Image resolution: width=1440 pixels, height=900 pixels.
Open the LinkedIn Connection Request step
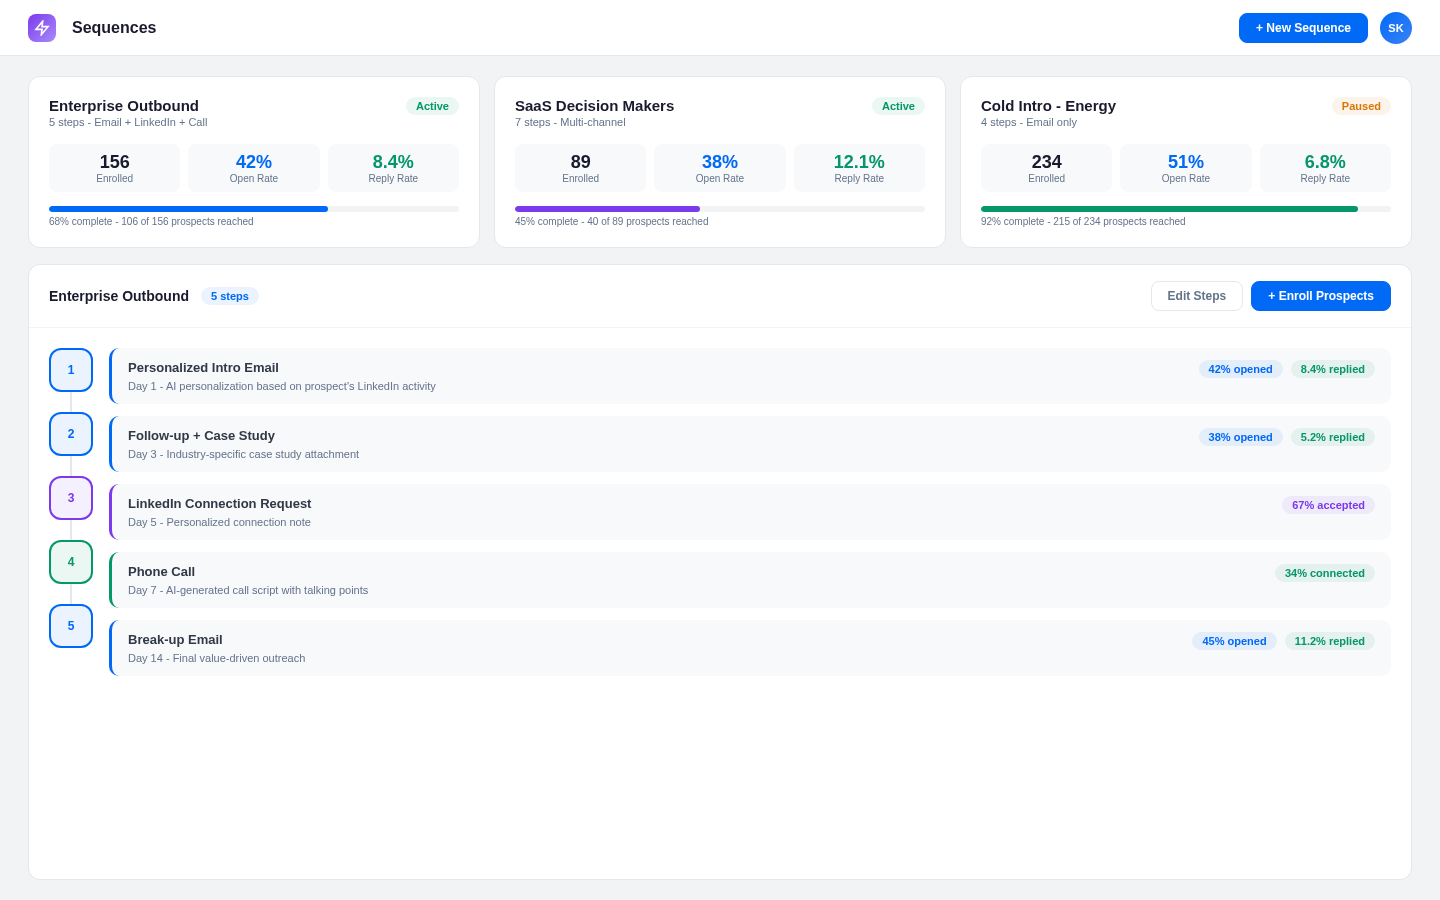[750, 512]
